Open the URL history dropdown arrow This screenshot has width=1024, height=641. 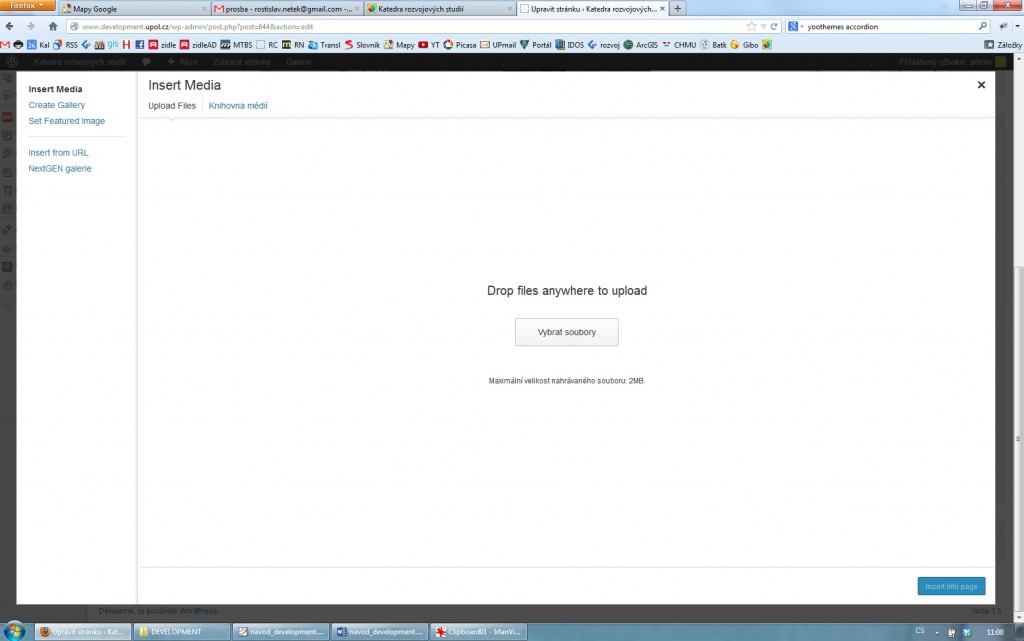tap(763, 26)
